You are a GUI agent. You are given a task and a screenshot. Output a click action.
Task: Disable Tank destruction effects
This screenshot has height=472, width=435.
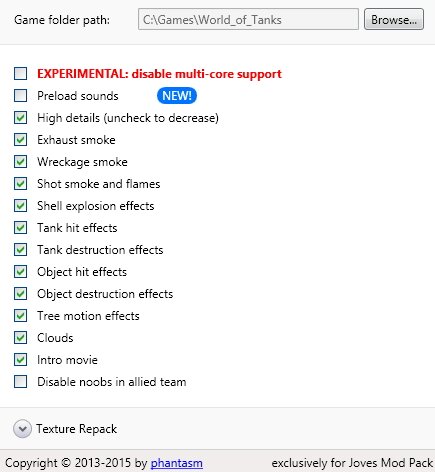(20, 250)
